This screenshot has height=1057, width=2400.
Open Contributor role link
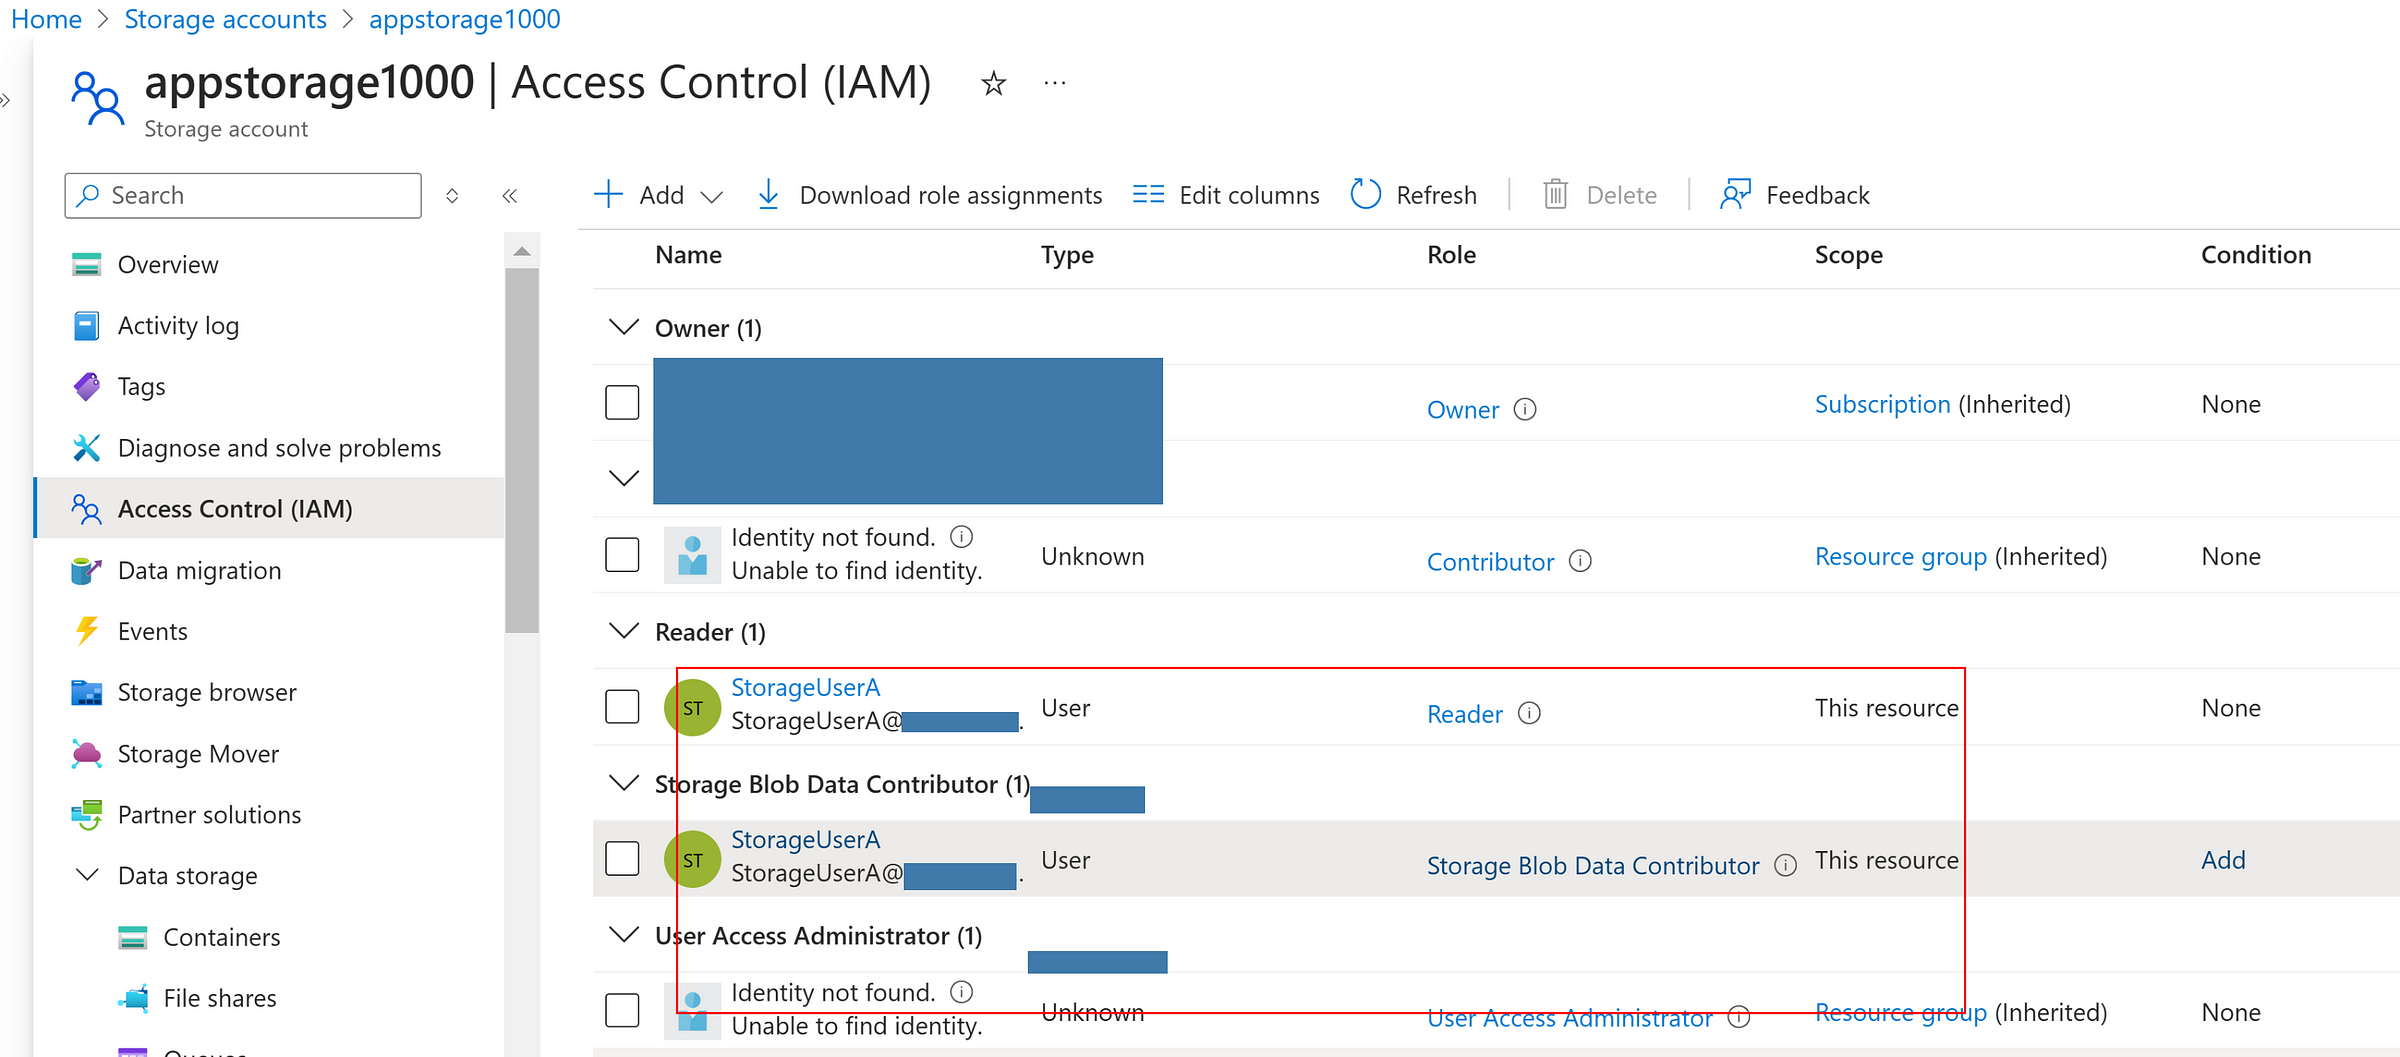click(1490, 562)
